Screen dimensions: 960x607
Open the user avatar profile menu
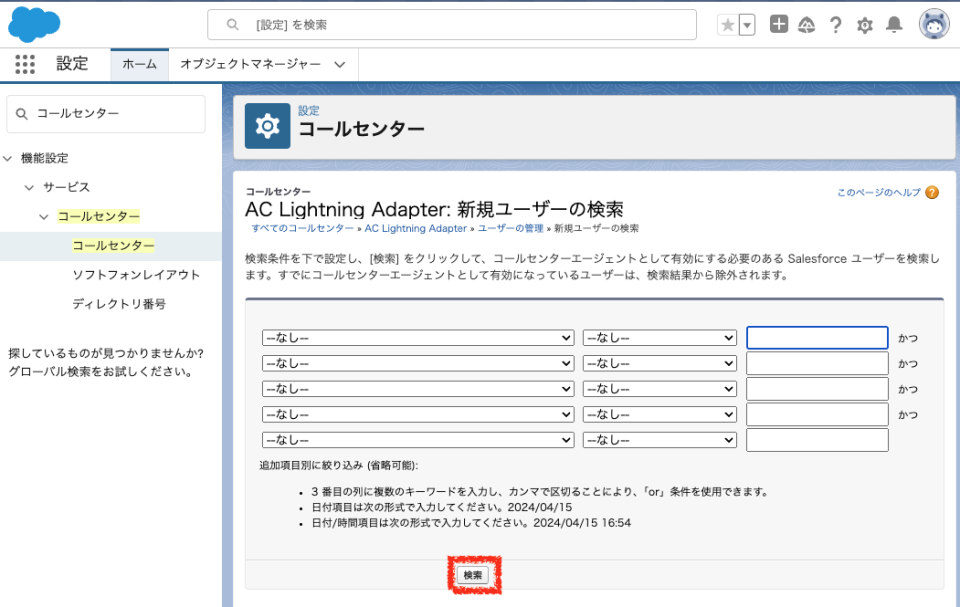(x=934, y=25)
